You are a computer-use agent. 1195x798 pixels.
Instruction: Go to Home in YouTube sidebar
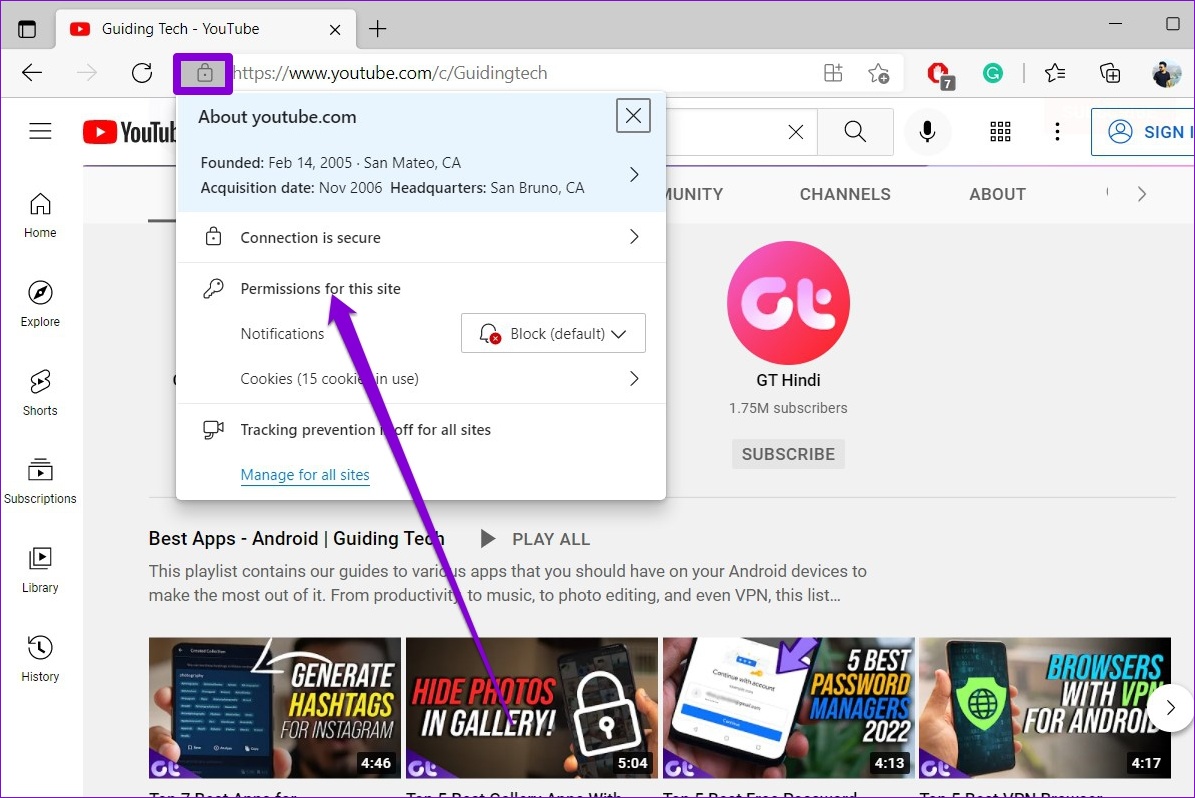pyautogui.click(x=40, y=216)
